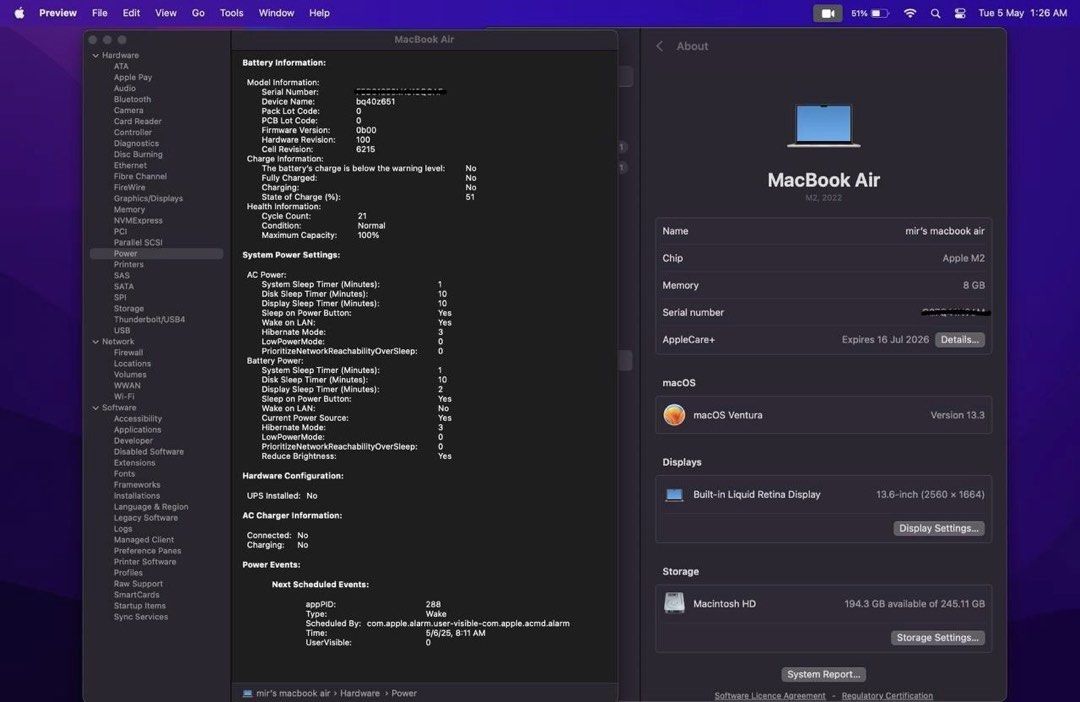Open Storage Settings
This screenshot has height=702, width=1080.
tap(937, 638)
